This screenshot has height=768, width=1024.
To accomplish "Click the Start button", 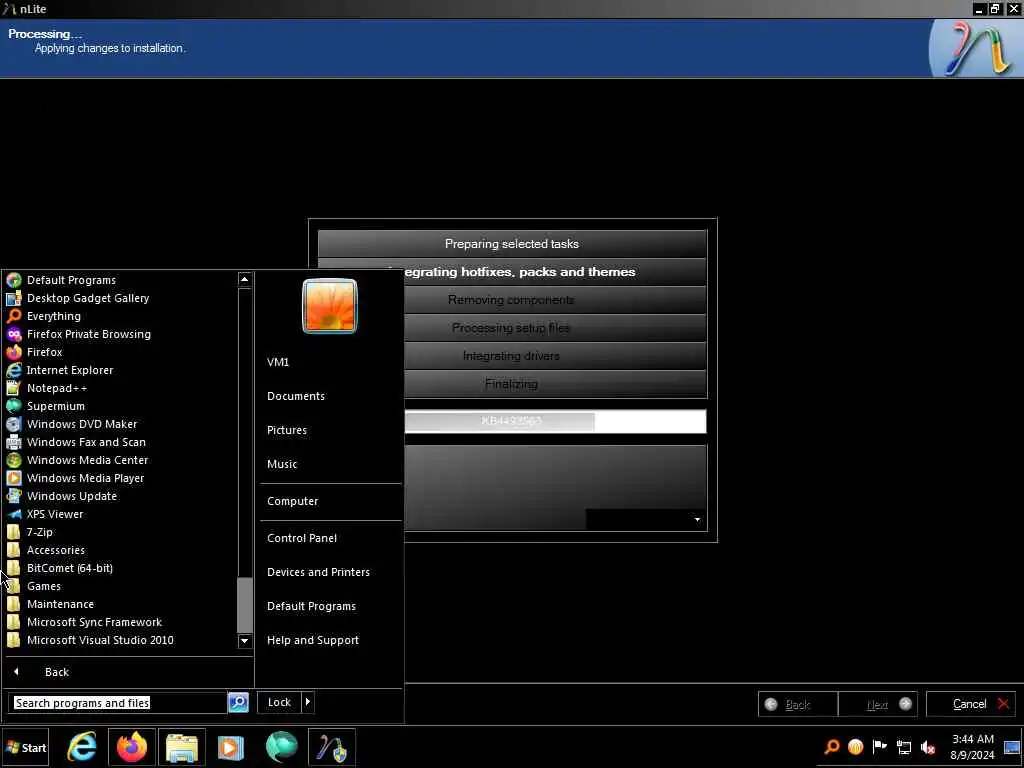I will pyautogui.click(x=25, y=748).
